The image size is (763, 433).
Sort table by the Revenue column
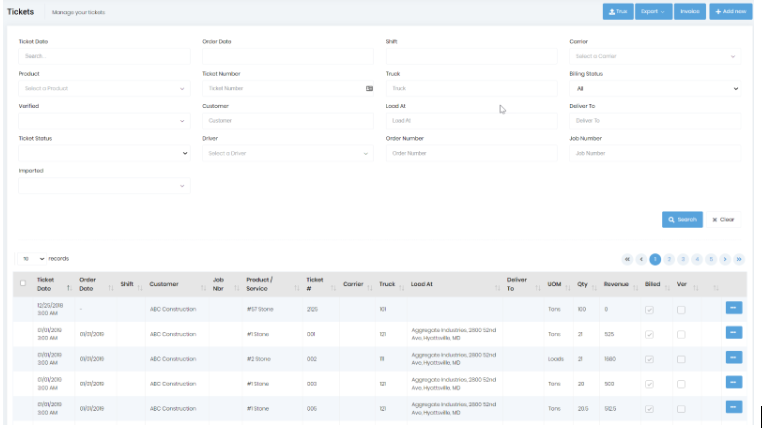pos(616,284)
